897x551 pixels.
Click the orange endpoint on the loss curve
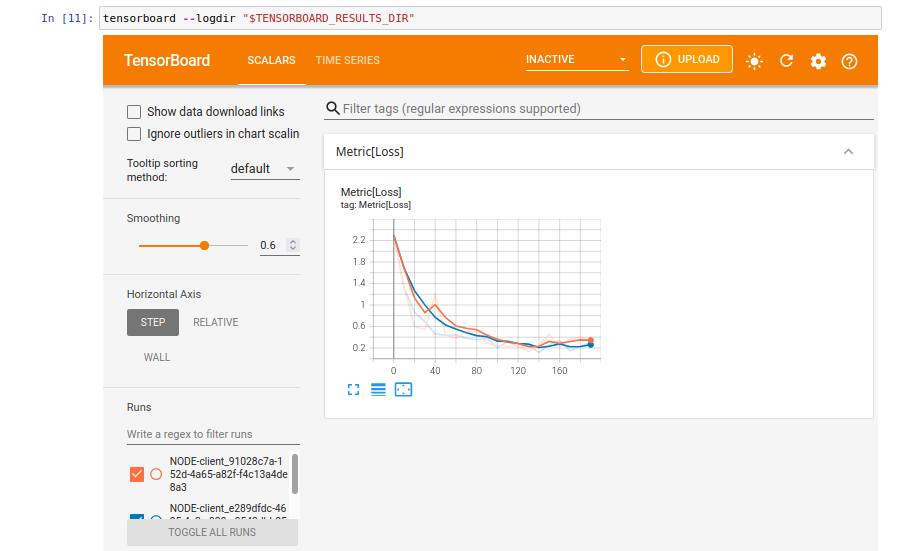coord(591,340)
